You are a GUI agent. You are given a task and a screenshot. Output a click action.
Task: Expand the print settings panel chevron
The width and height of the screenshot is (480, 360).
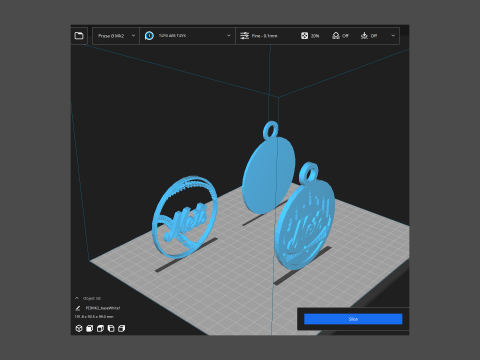(x=393, y=36)
